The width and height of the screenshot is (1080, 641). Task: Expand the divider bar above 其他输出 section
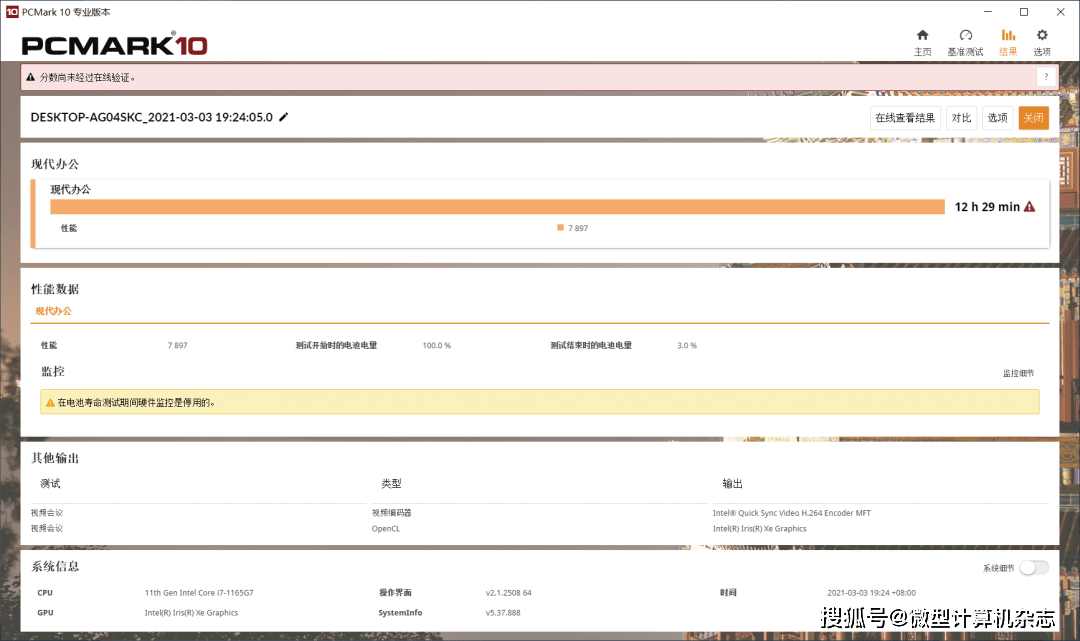point(540,437)
